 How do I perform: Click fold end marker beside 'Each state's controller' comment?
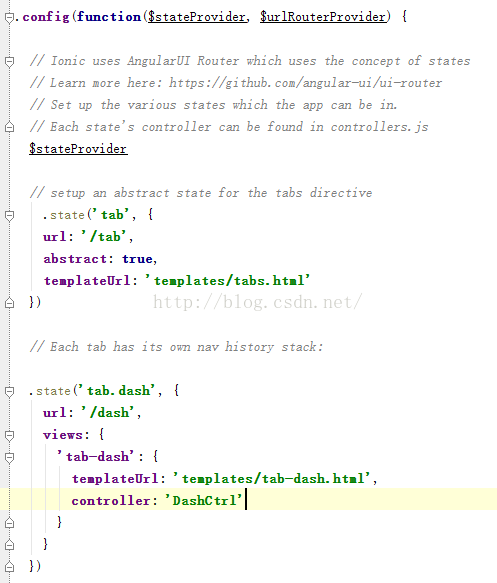[x=9, y=127]
